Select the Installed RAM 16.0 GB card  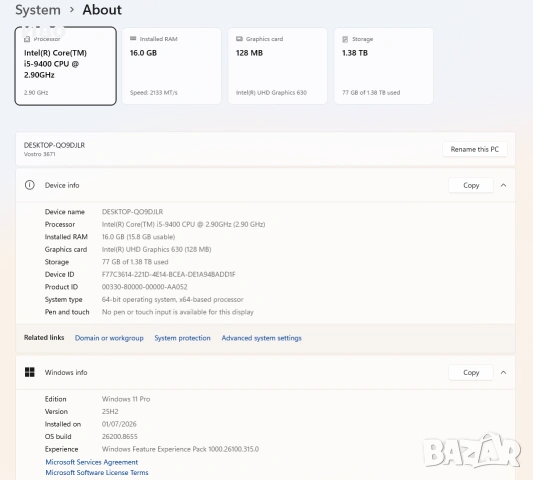point(172,66)
